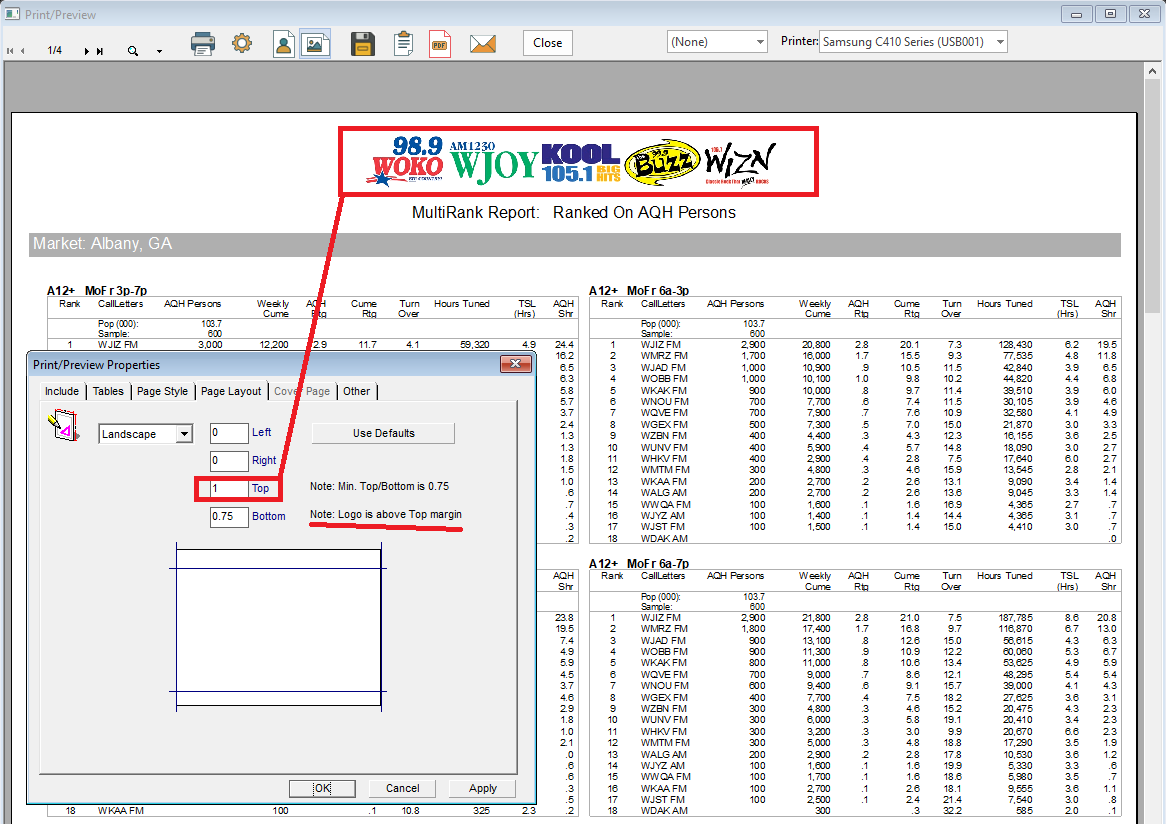Image resolution: width=1166 pixels, height=824 pixels.
Task: Click Cancel in Properties dialog
Action: pyautogui.click(x=402, y=788)
